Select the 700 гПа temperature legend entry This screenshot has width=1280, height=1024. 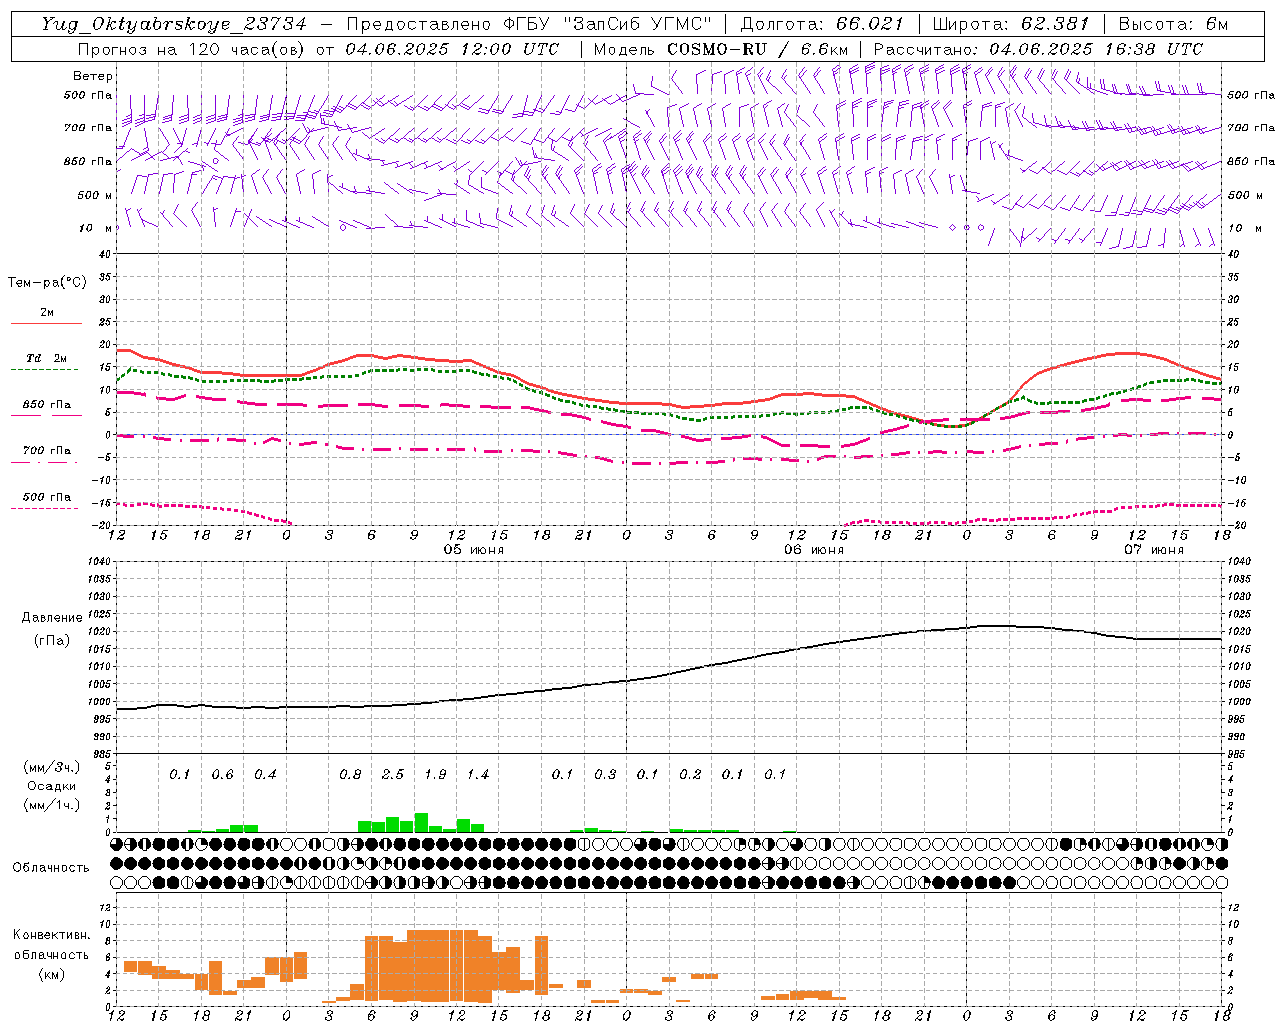pyautogui.click(x=47, y=451)
